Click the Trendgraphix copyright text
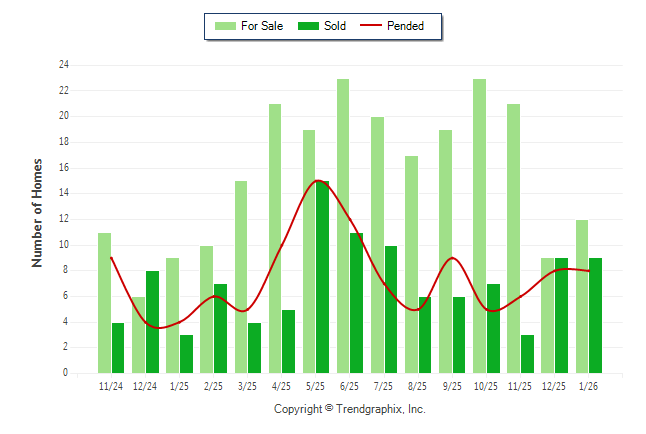The image size is (646, 434). coord(350,409)
